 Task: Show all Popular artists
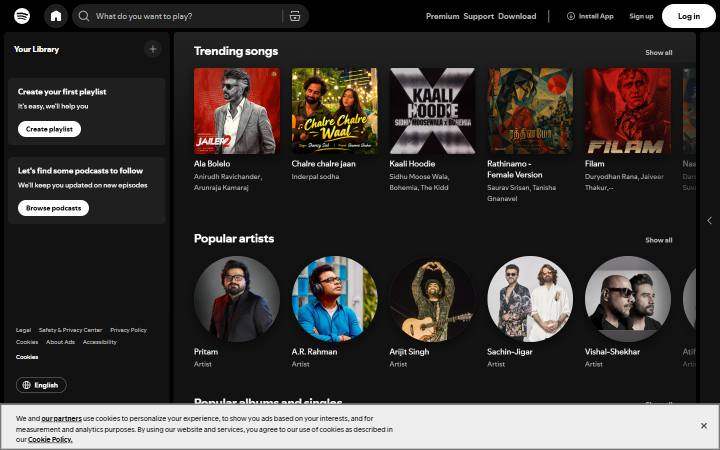point(658,240)
